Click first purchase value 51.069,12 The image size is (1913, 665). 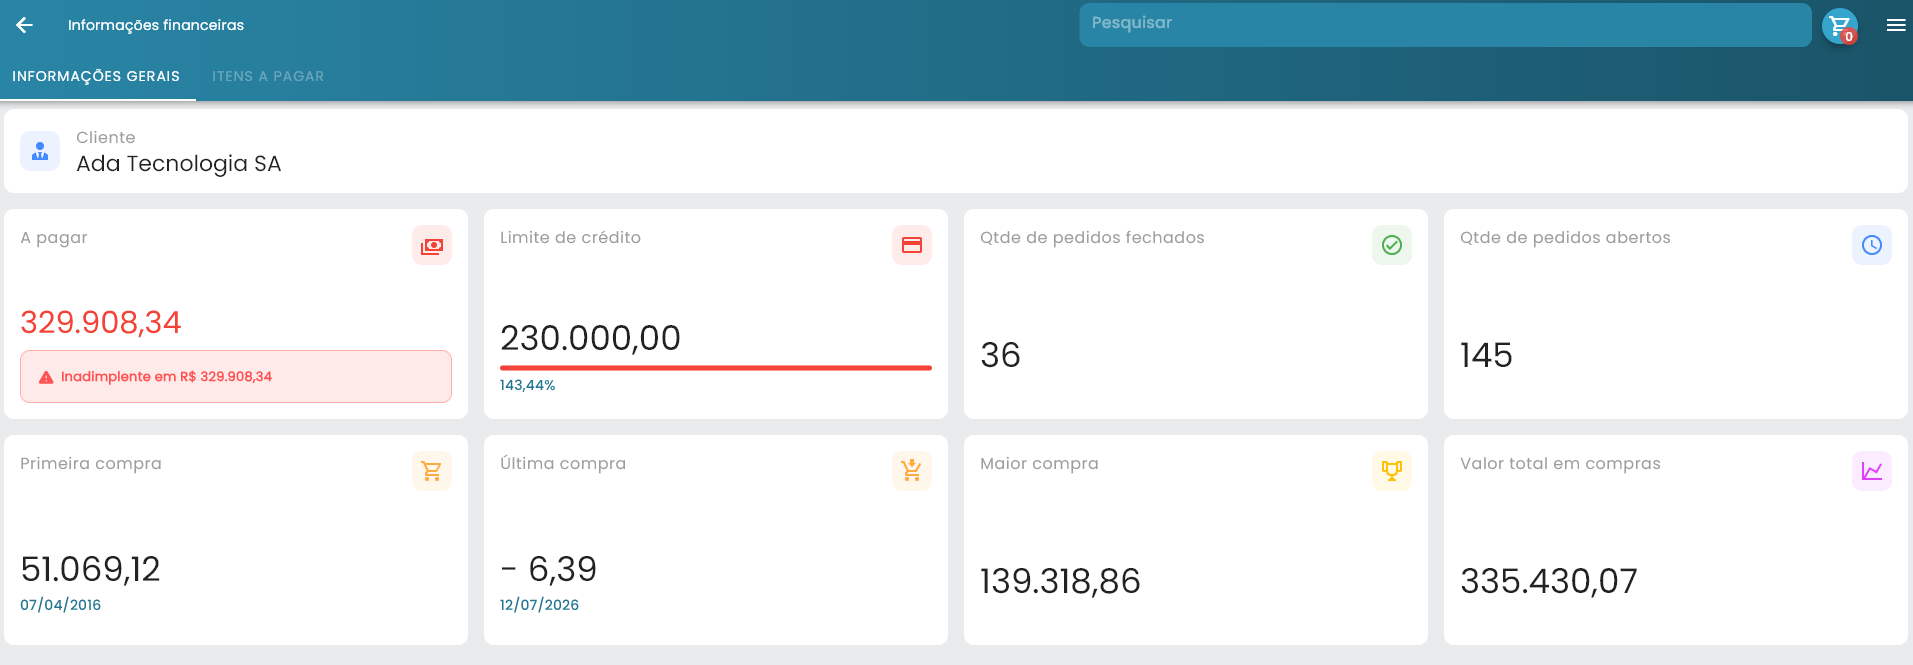point(90,569)
